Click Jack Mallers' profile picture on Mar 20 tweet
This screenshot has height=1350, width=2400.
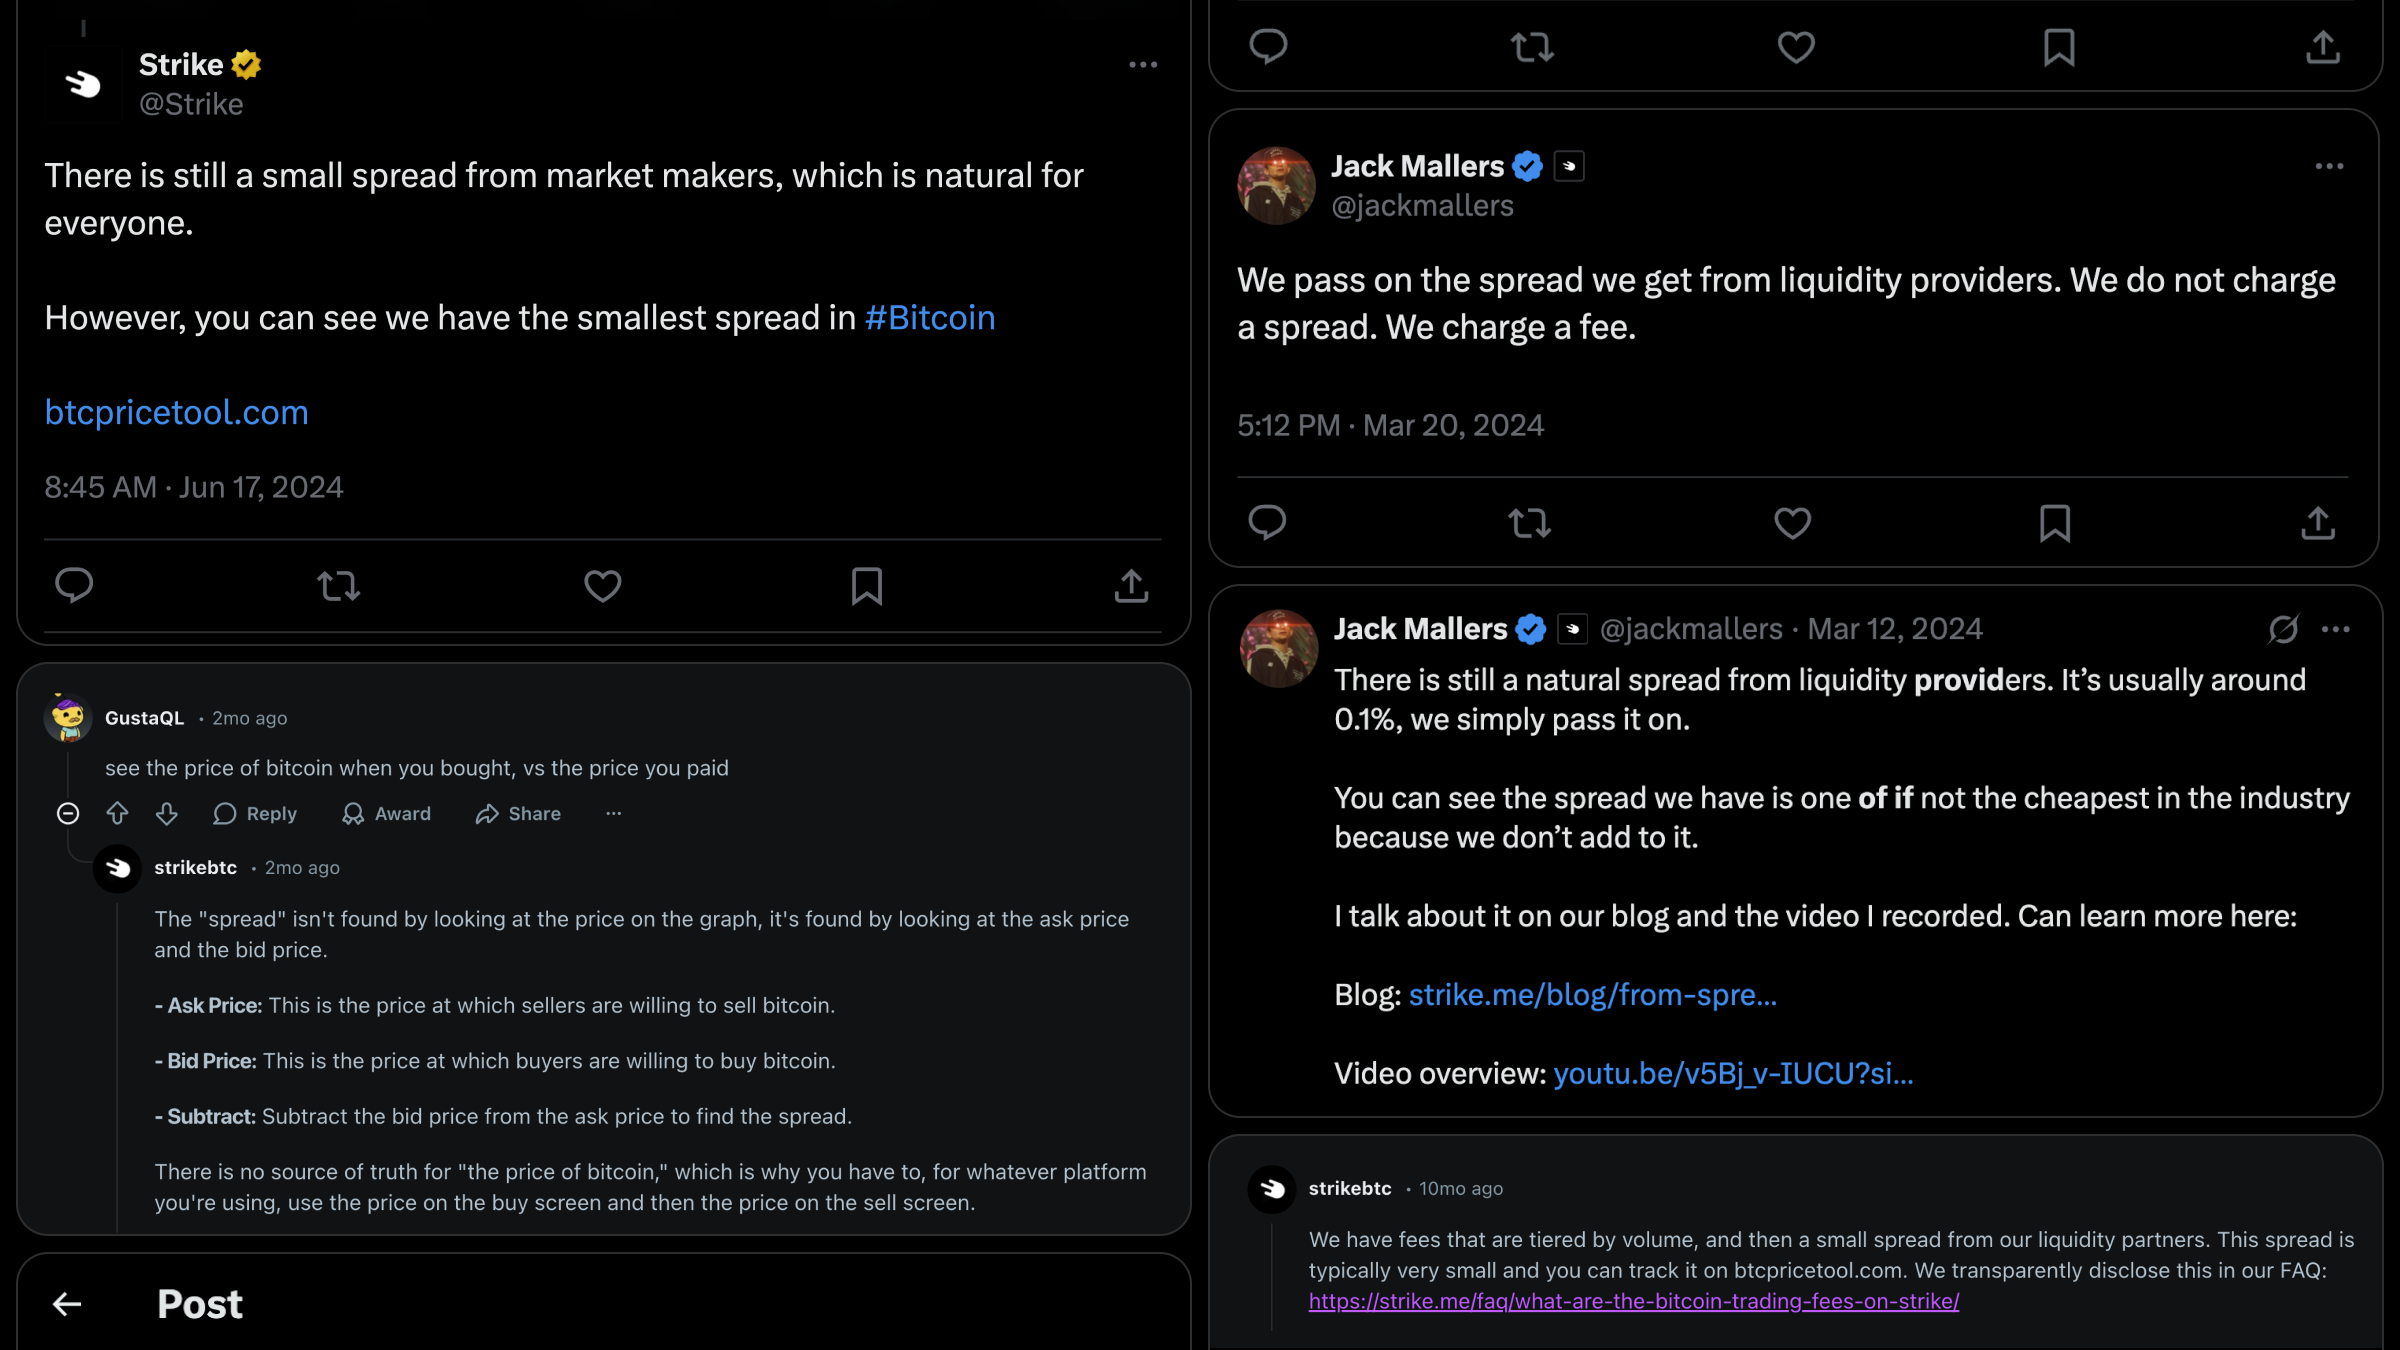click(1276, 186)
